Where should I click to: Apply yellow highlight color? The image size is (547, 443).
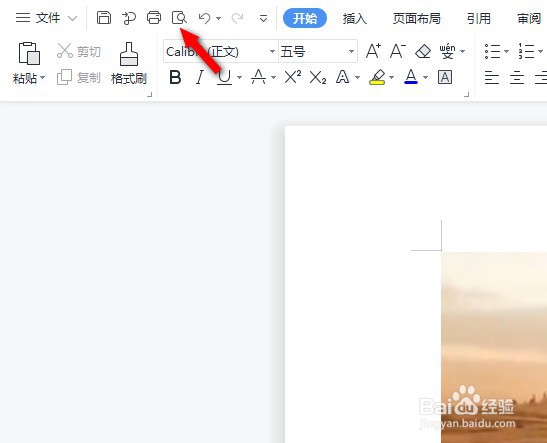click(x=377, y=77)
